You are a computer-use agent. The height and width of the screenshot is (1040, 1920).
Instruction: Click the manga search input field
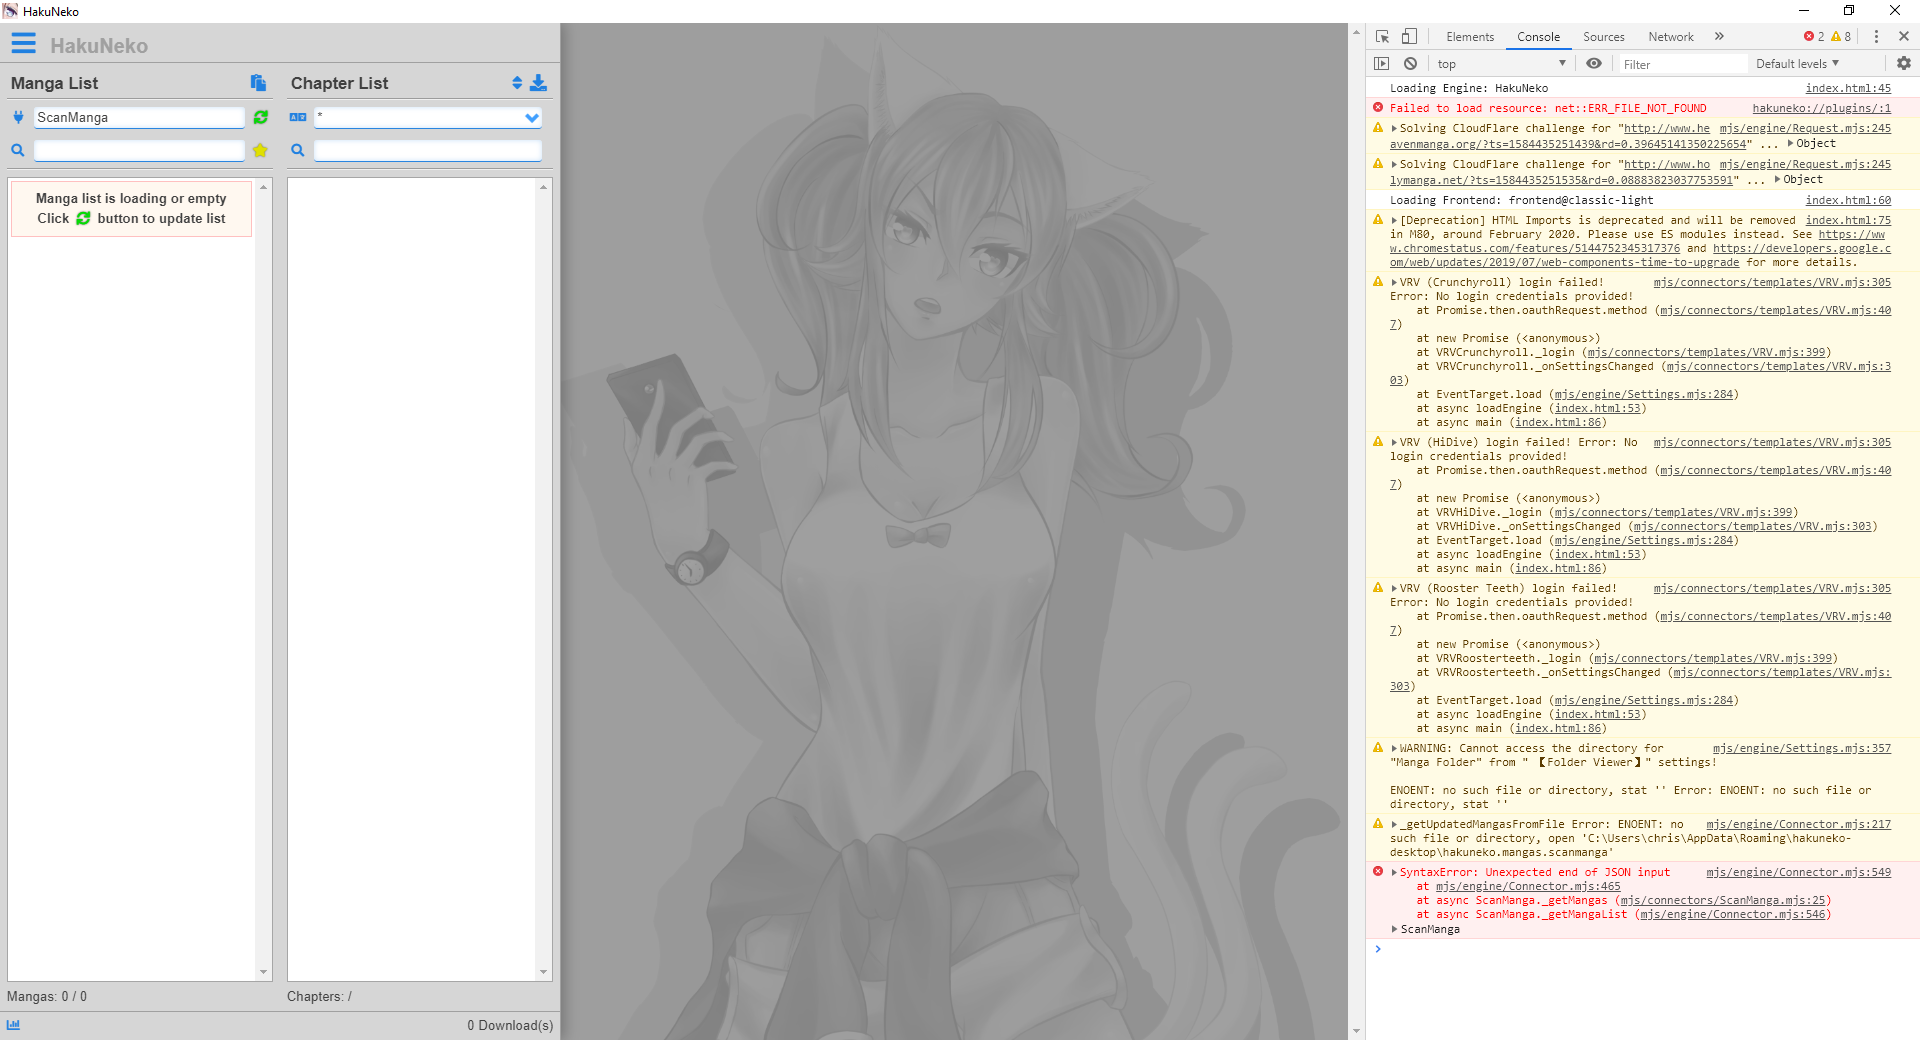click(138, 150)
